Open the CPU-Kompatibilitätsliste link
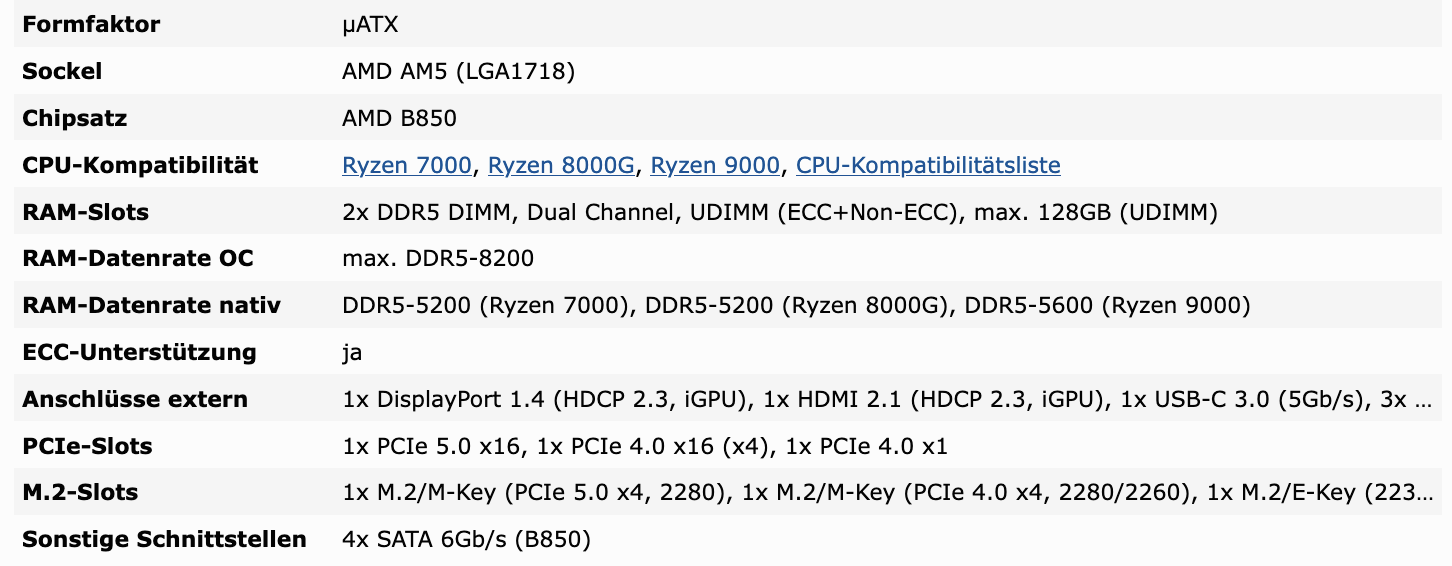The width and height of the screenshot is (1452, 566). (x=928, y=165)
